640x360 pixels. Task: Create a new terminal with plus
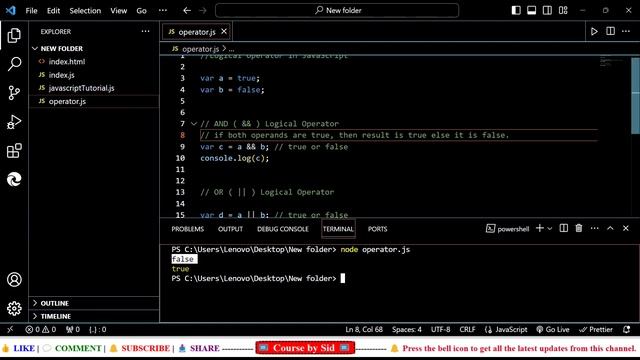coord(540,229)
